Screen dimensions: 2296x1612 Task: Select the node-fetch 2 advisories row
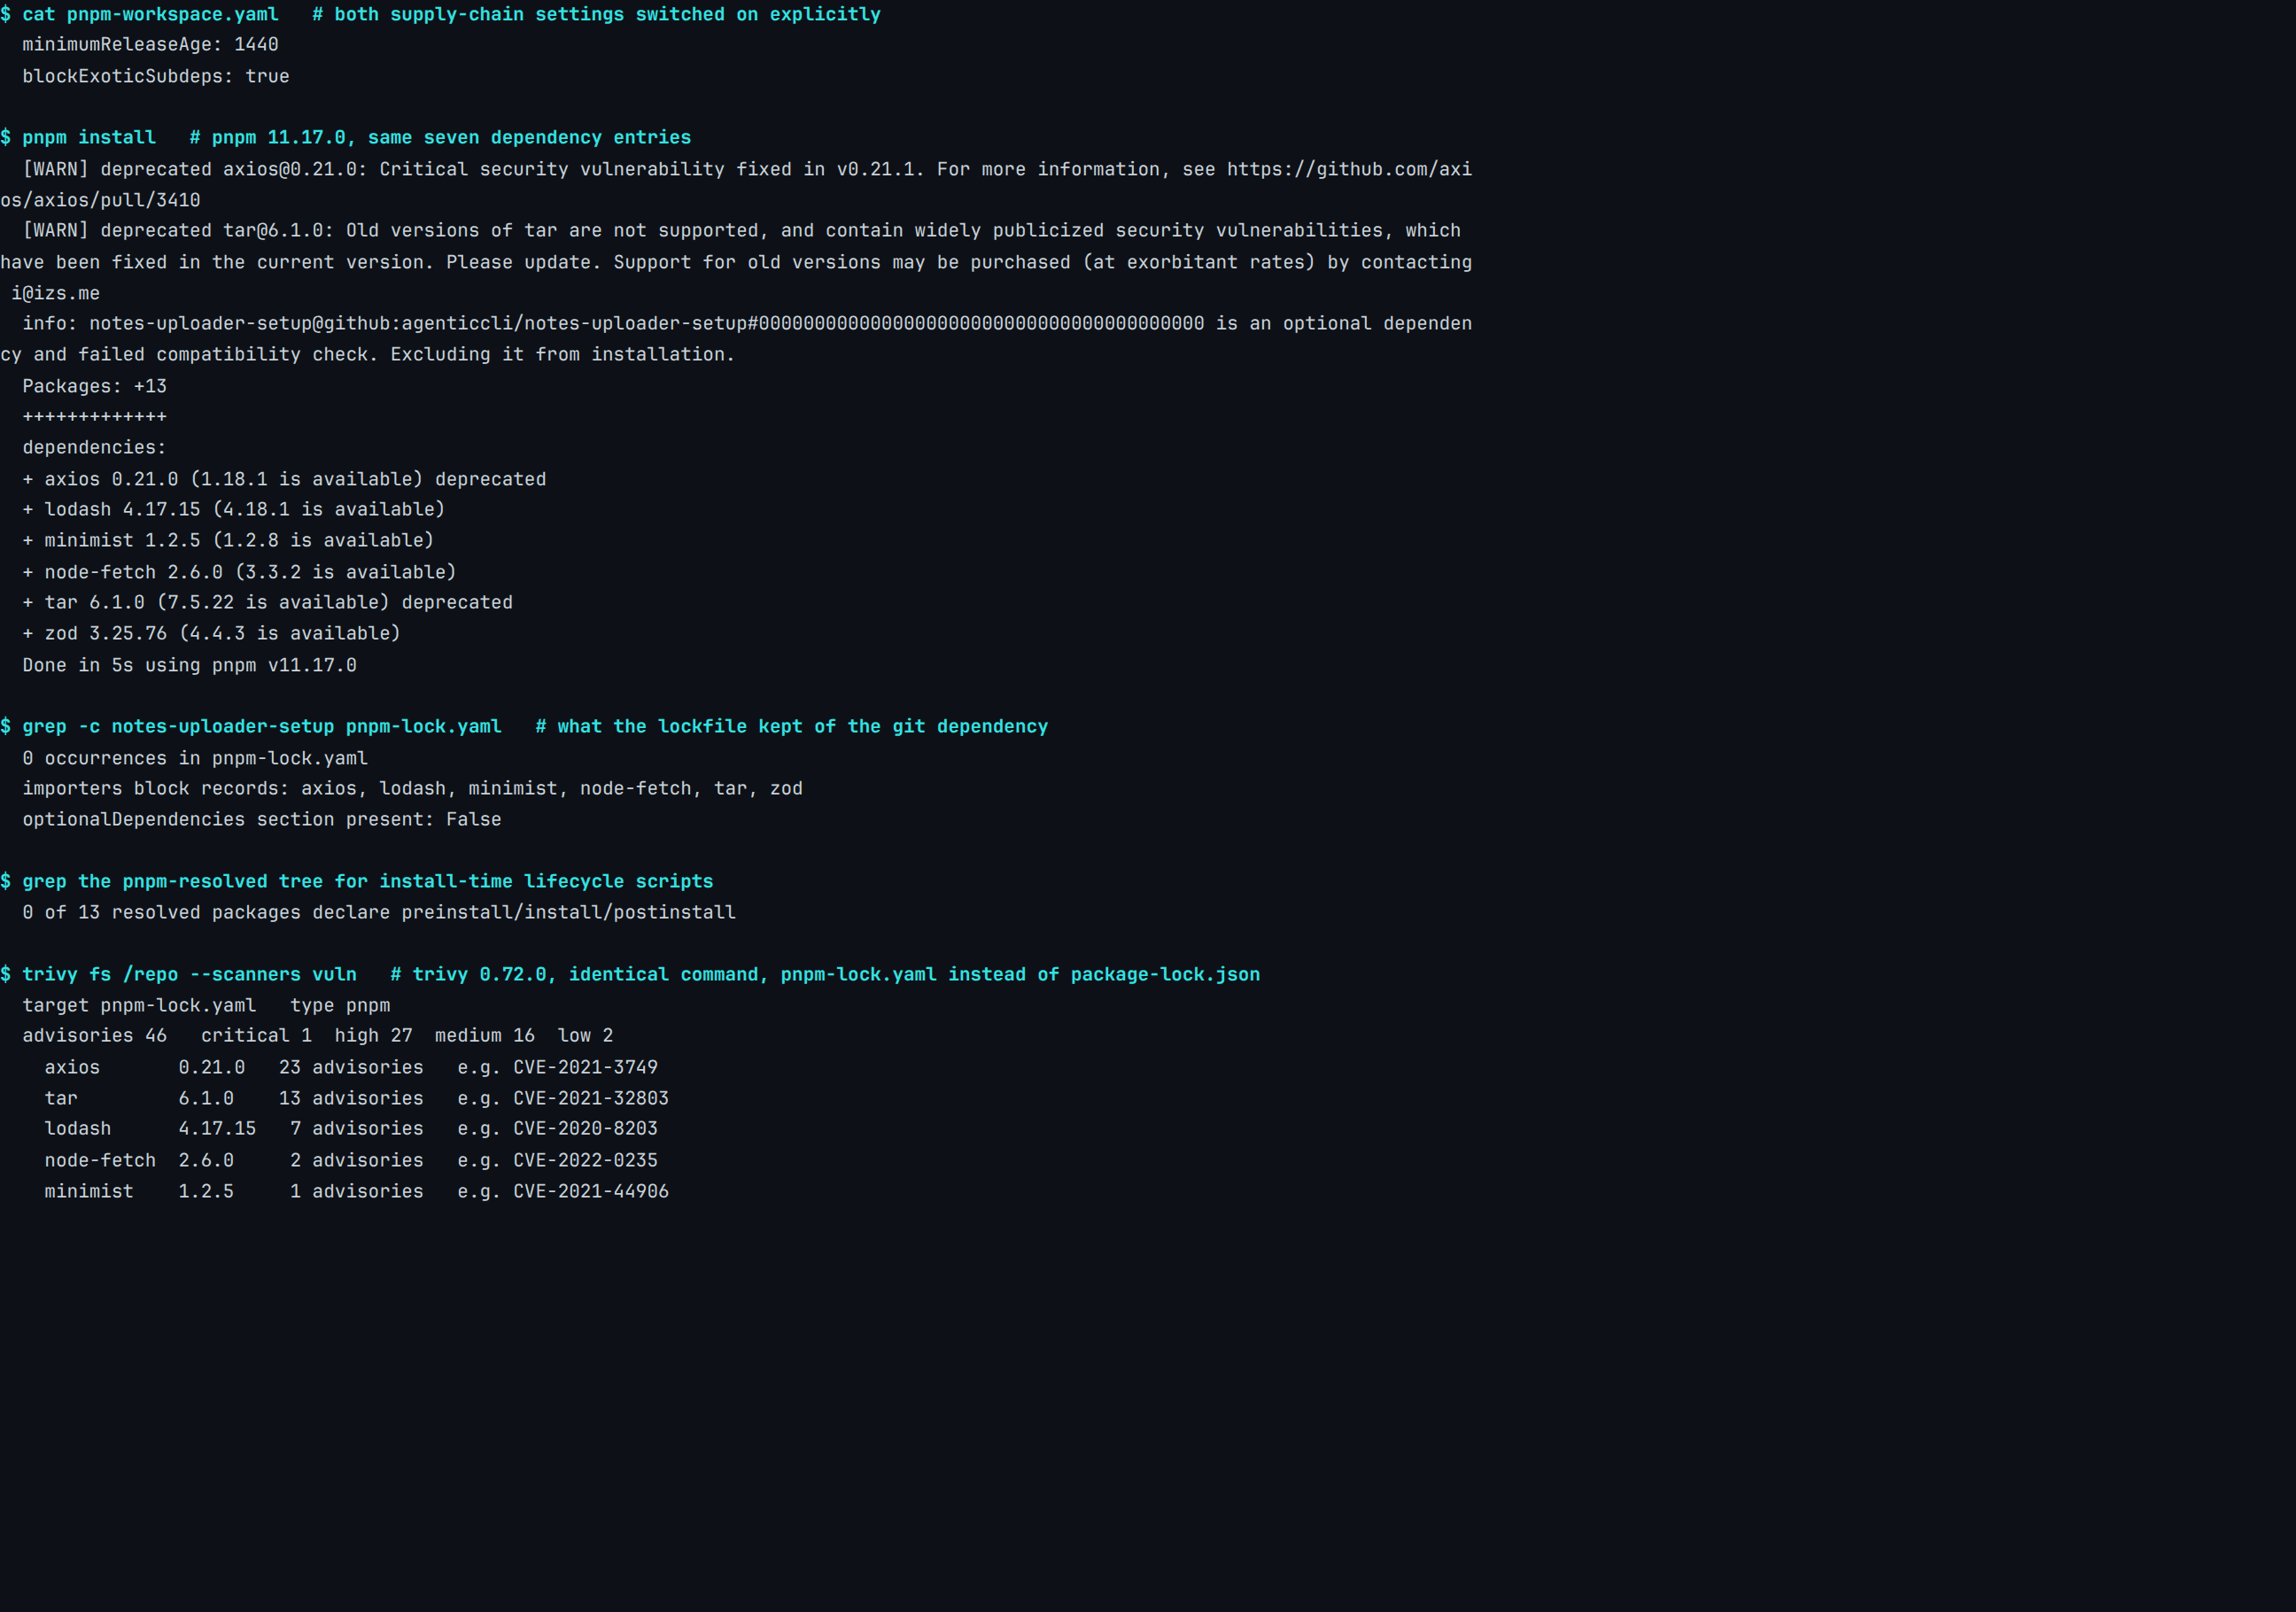click(x=351, y=1160)
